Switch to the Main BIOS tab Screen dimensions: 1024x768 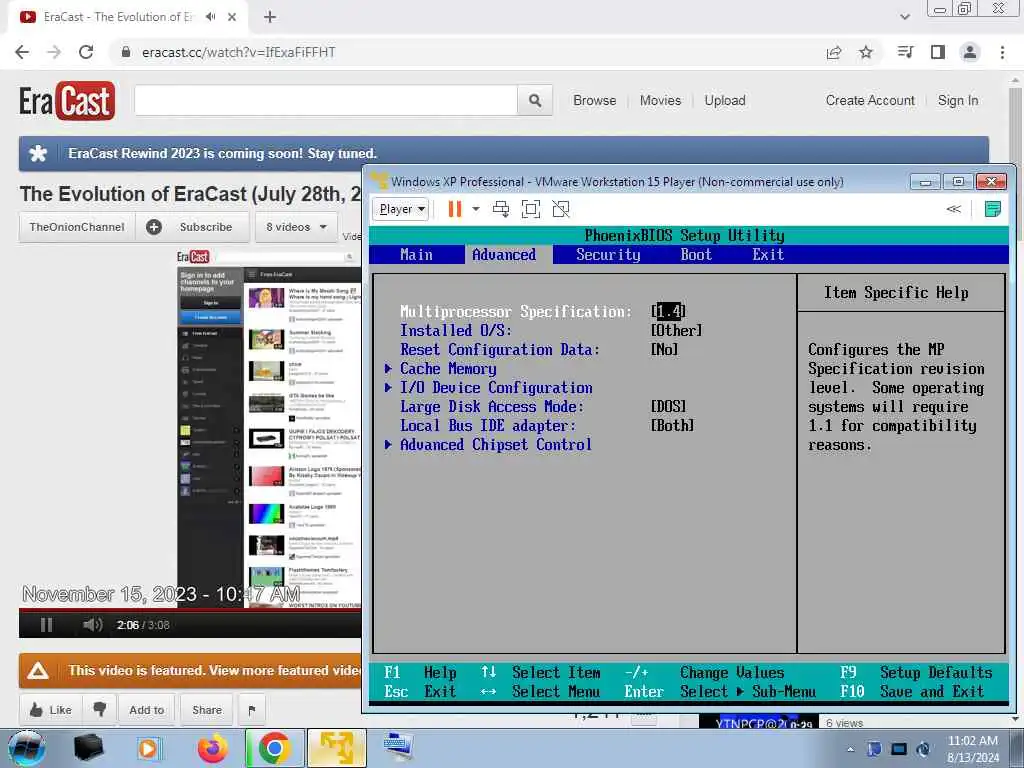click(416, 255)
